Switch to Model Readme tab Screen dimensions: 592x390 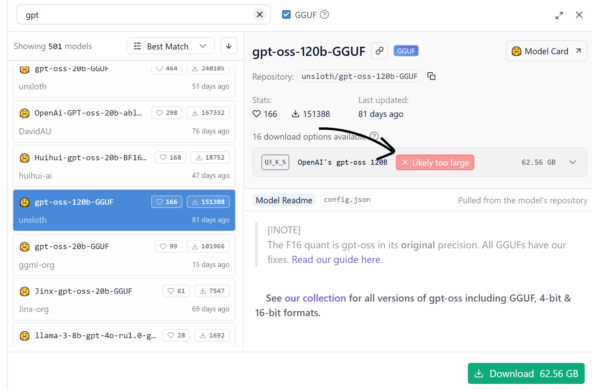click(284, 200)
